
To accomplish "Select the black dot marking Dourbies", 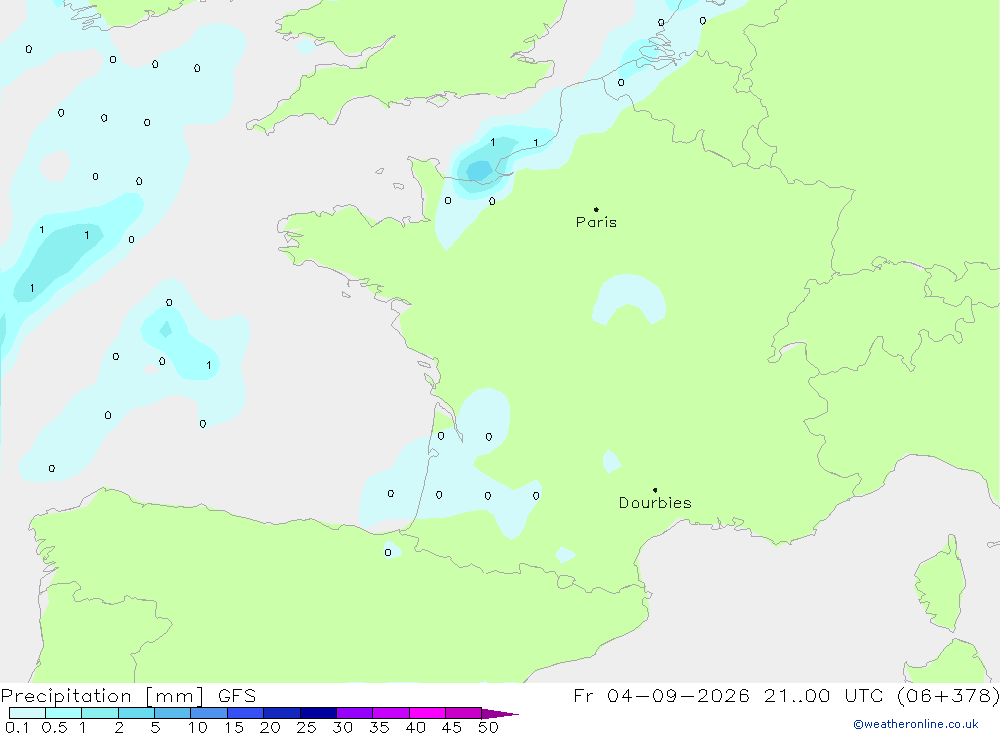I will click(655, 490).
